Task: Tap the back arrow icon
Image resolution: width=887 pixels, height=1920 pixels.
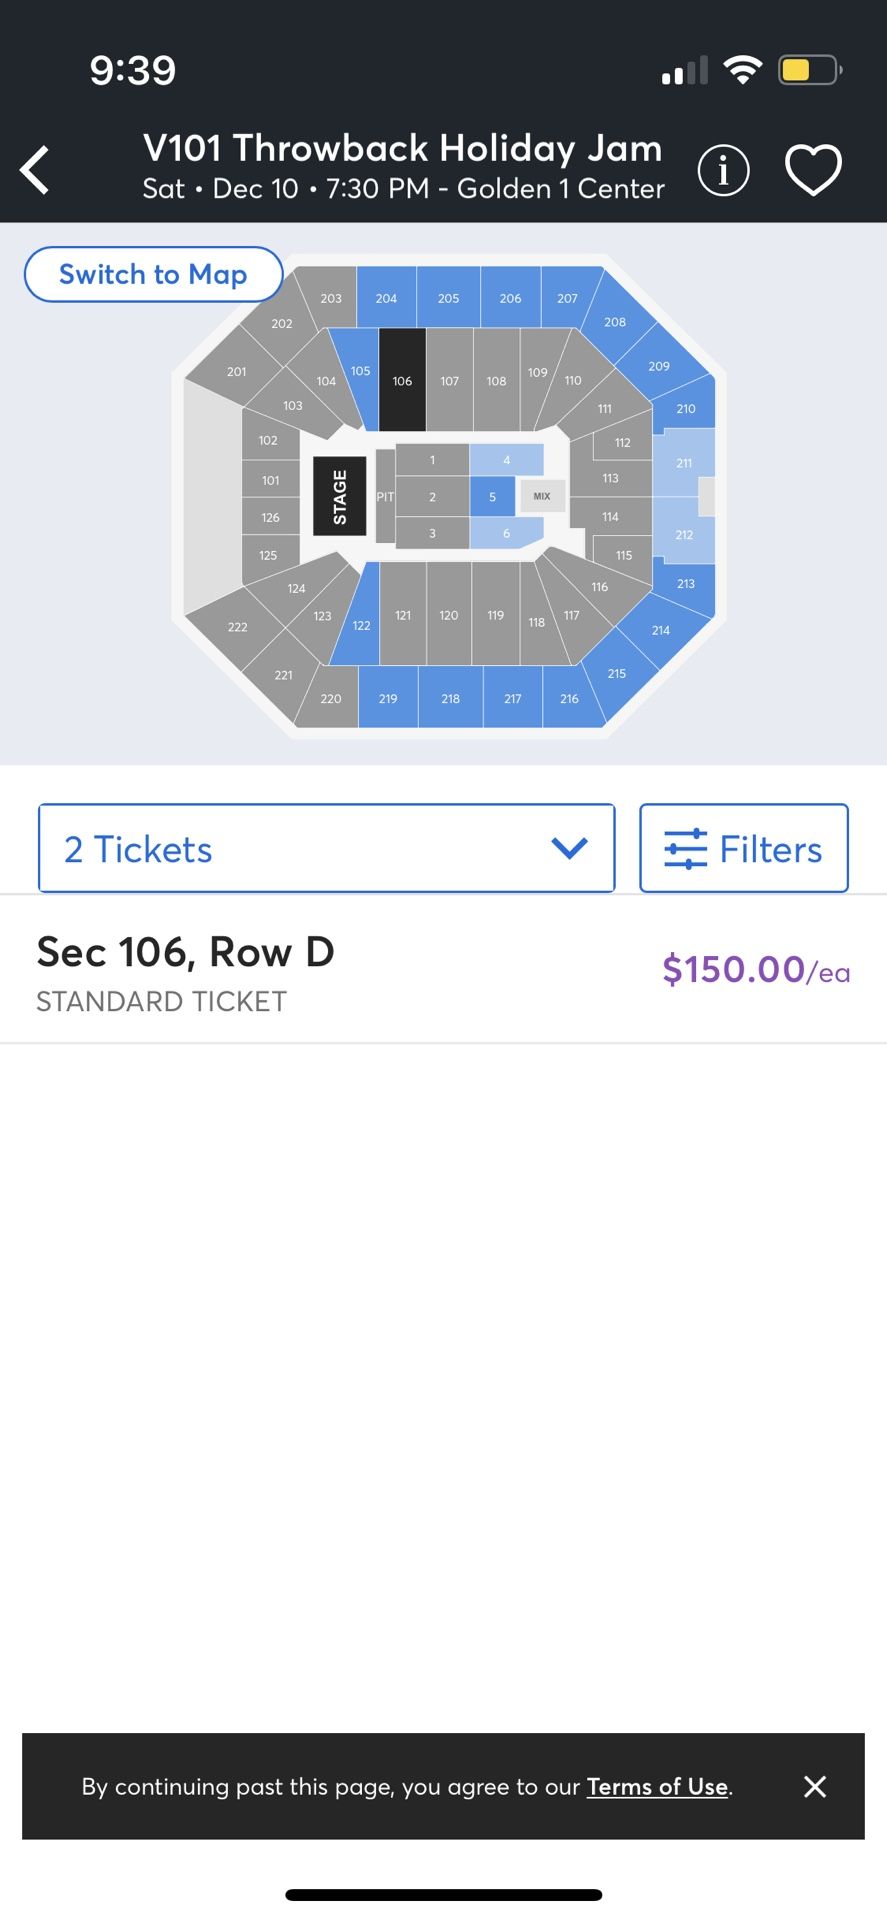Action: (36, 169)
